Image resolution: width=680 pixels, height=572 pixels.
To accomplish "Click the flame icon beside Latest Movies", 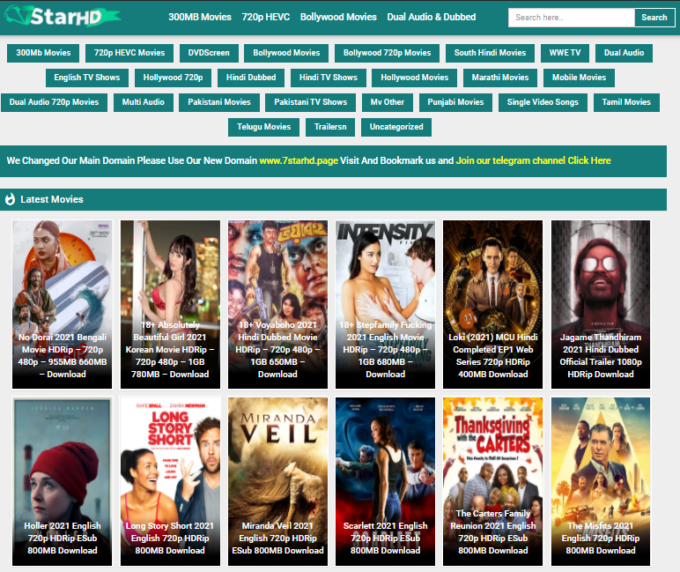I will [10, 199].
